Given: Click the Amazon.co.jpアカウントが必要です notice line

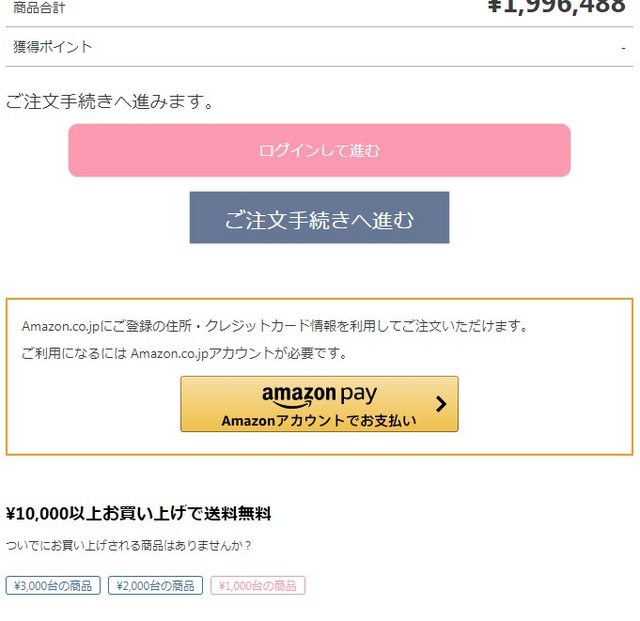Looking at the screenshot, I should [184, 353].
